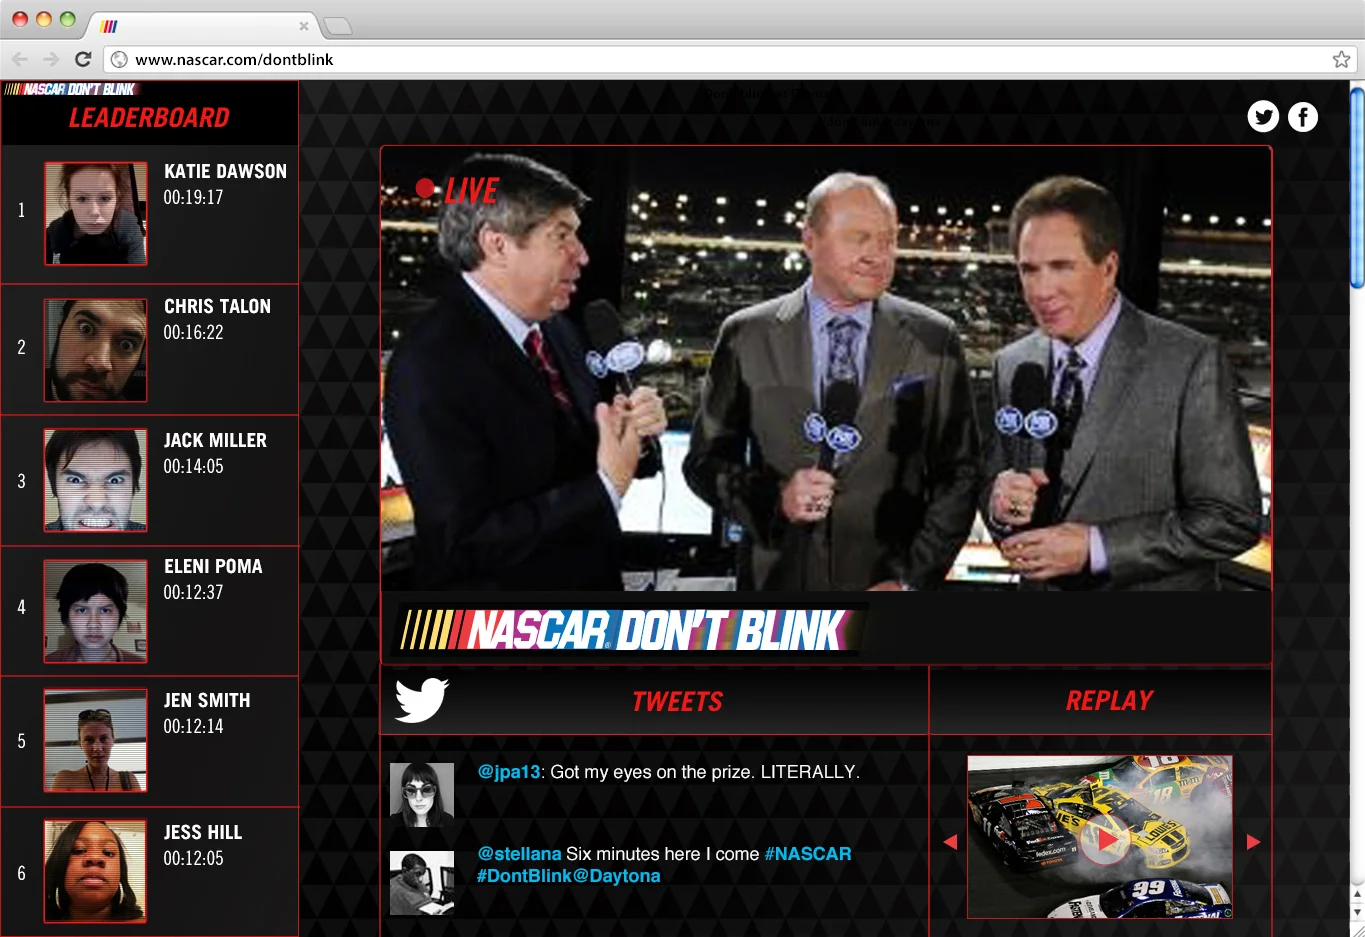This screenshot has width=1365, height=937.
Task: Click the time 00:14:05
Action: (x=193, y=467)
